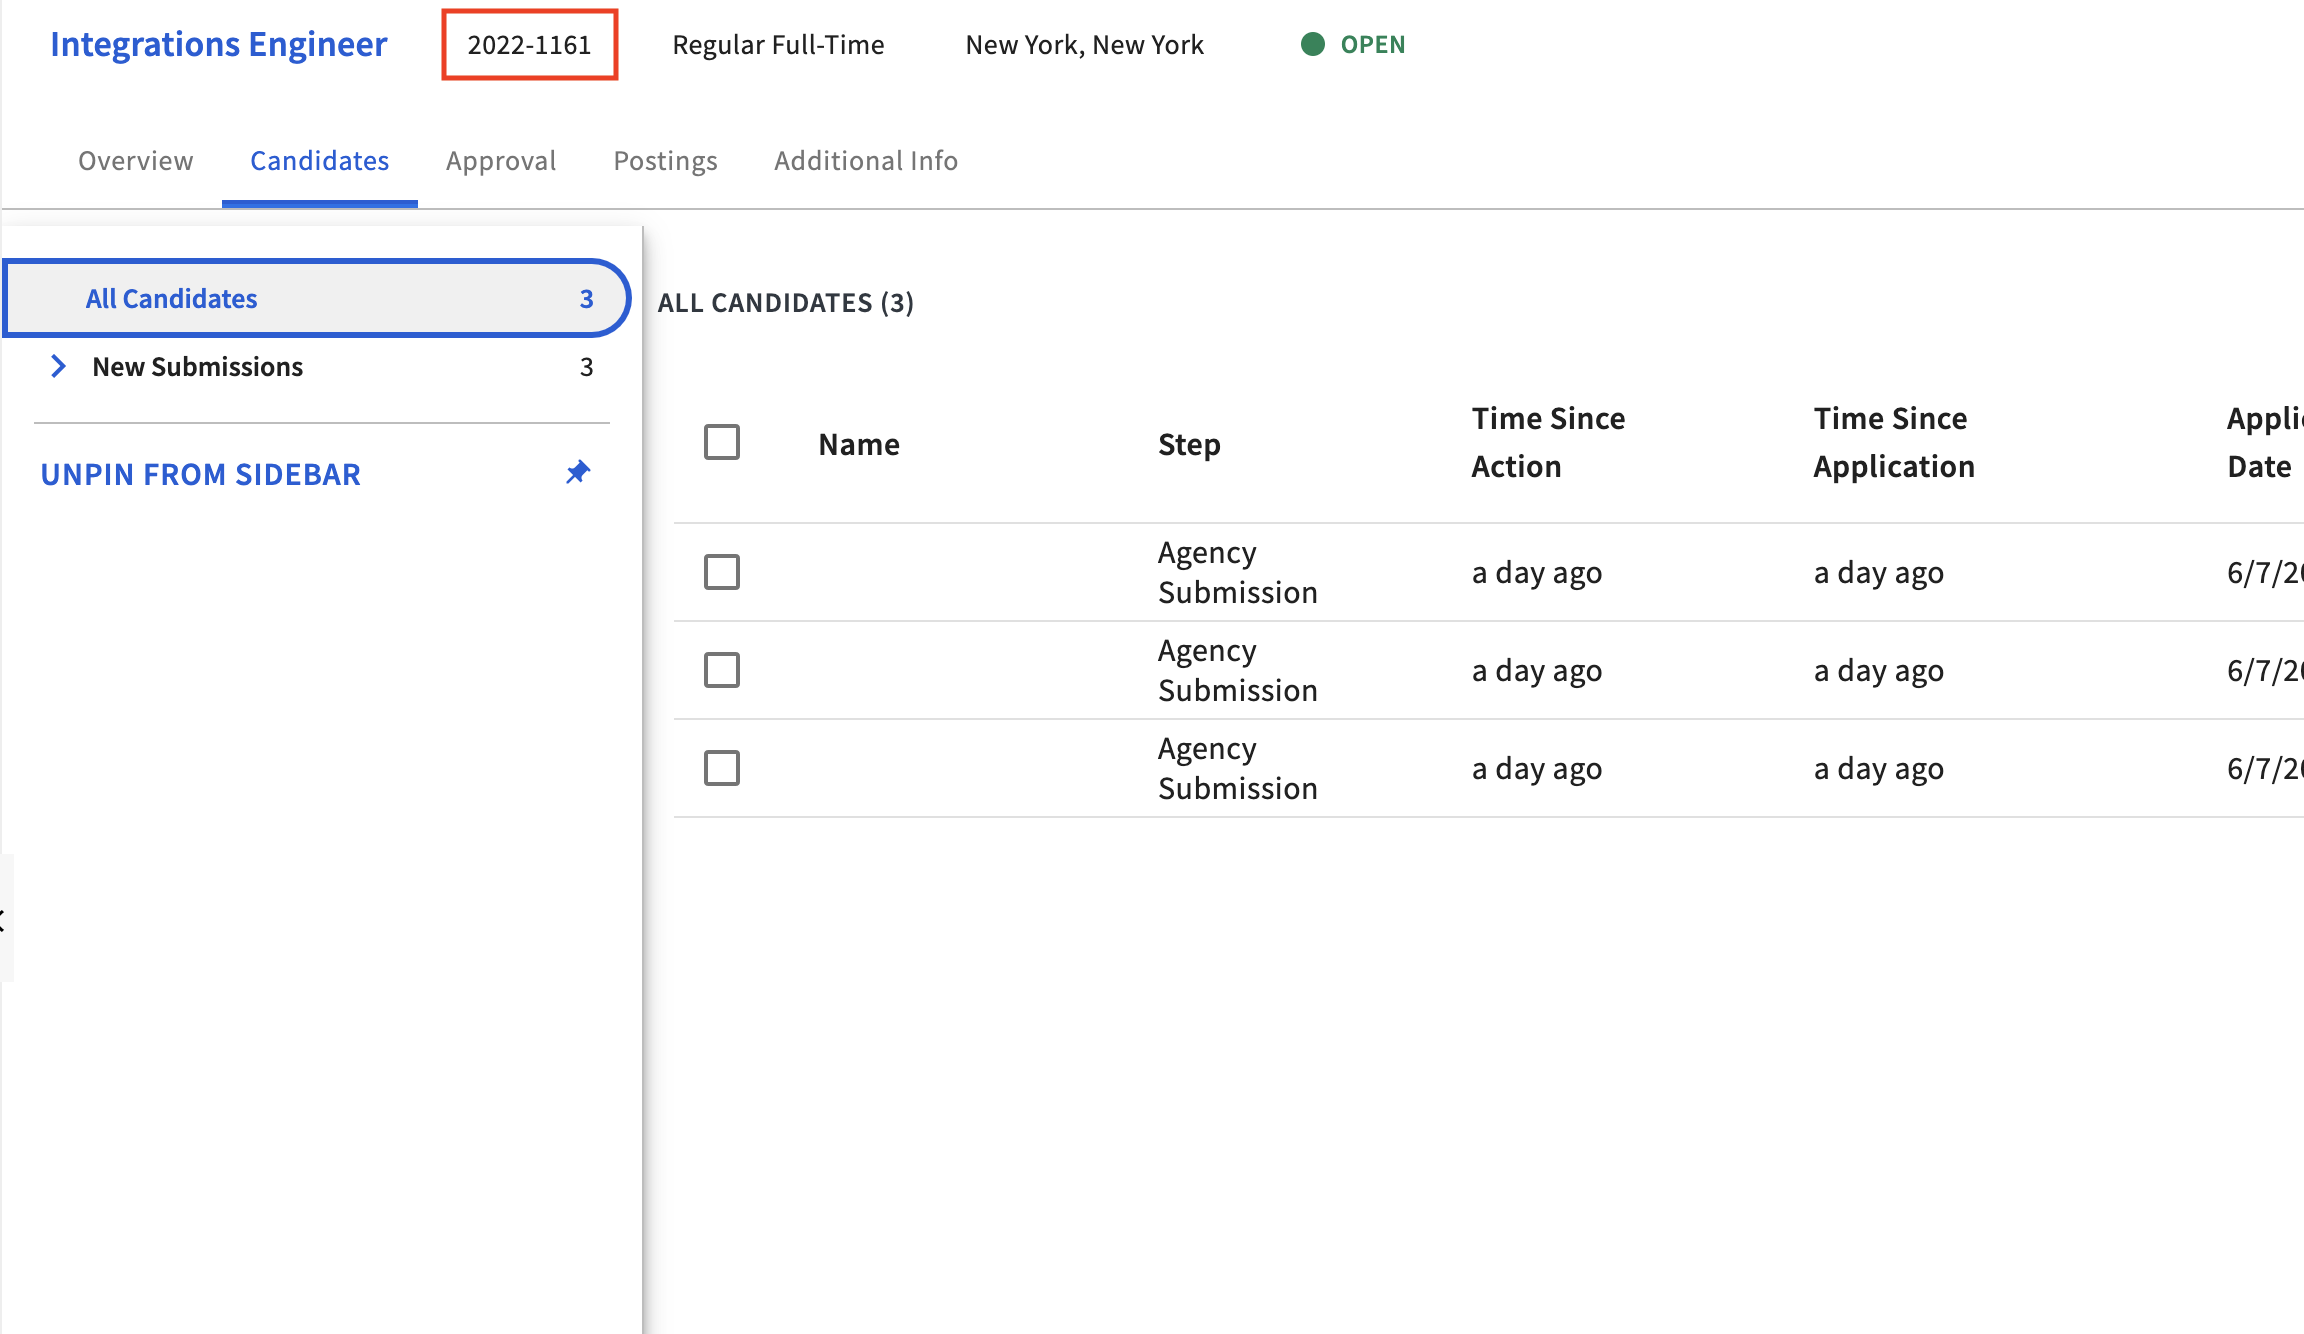Check the third Agency Submission row checkbox
This screenshot has width=2304, height=1334.
pos(722,767)
